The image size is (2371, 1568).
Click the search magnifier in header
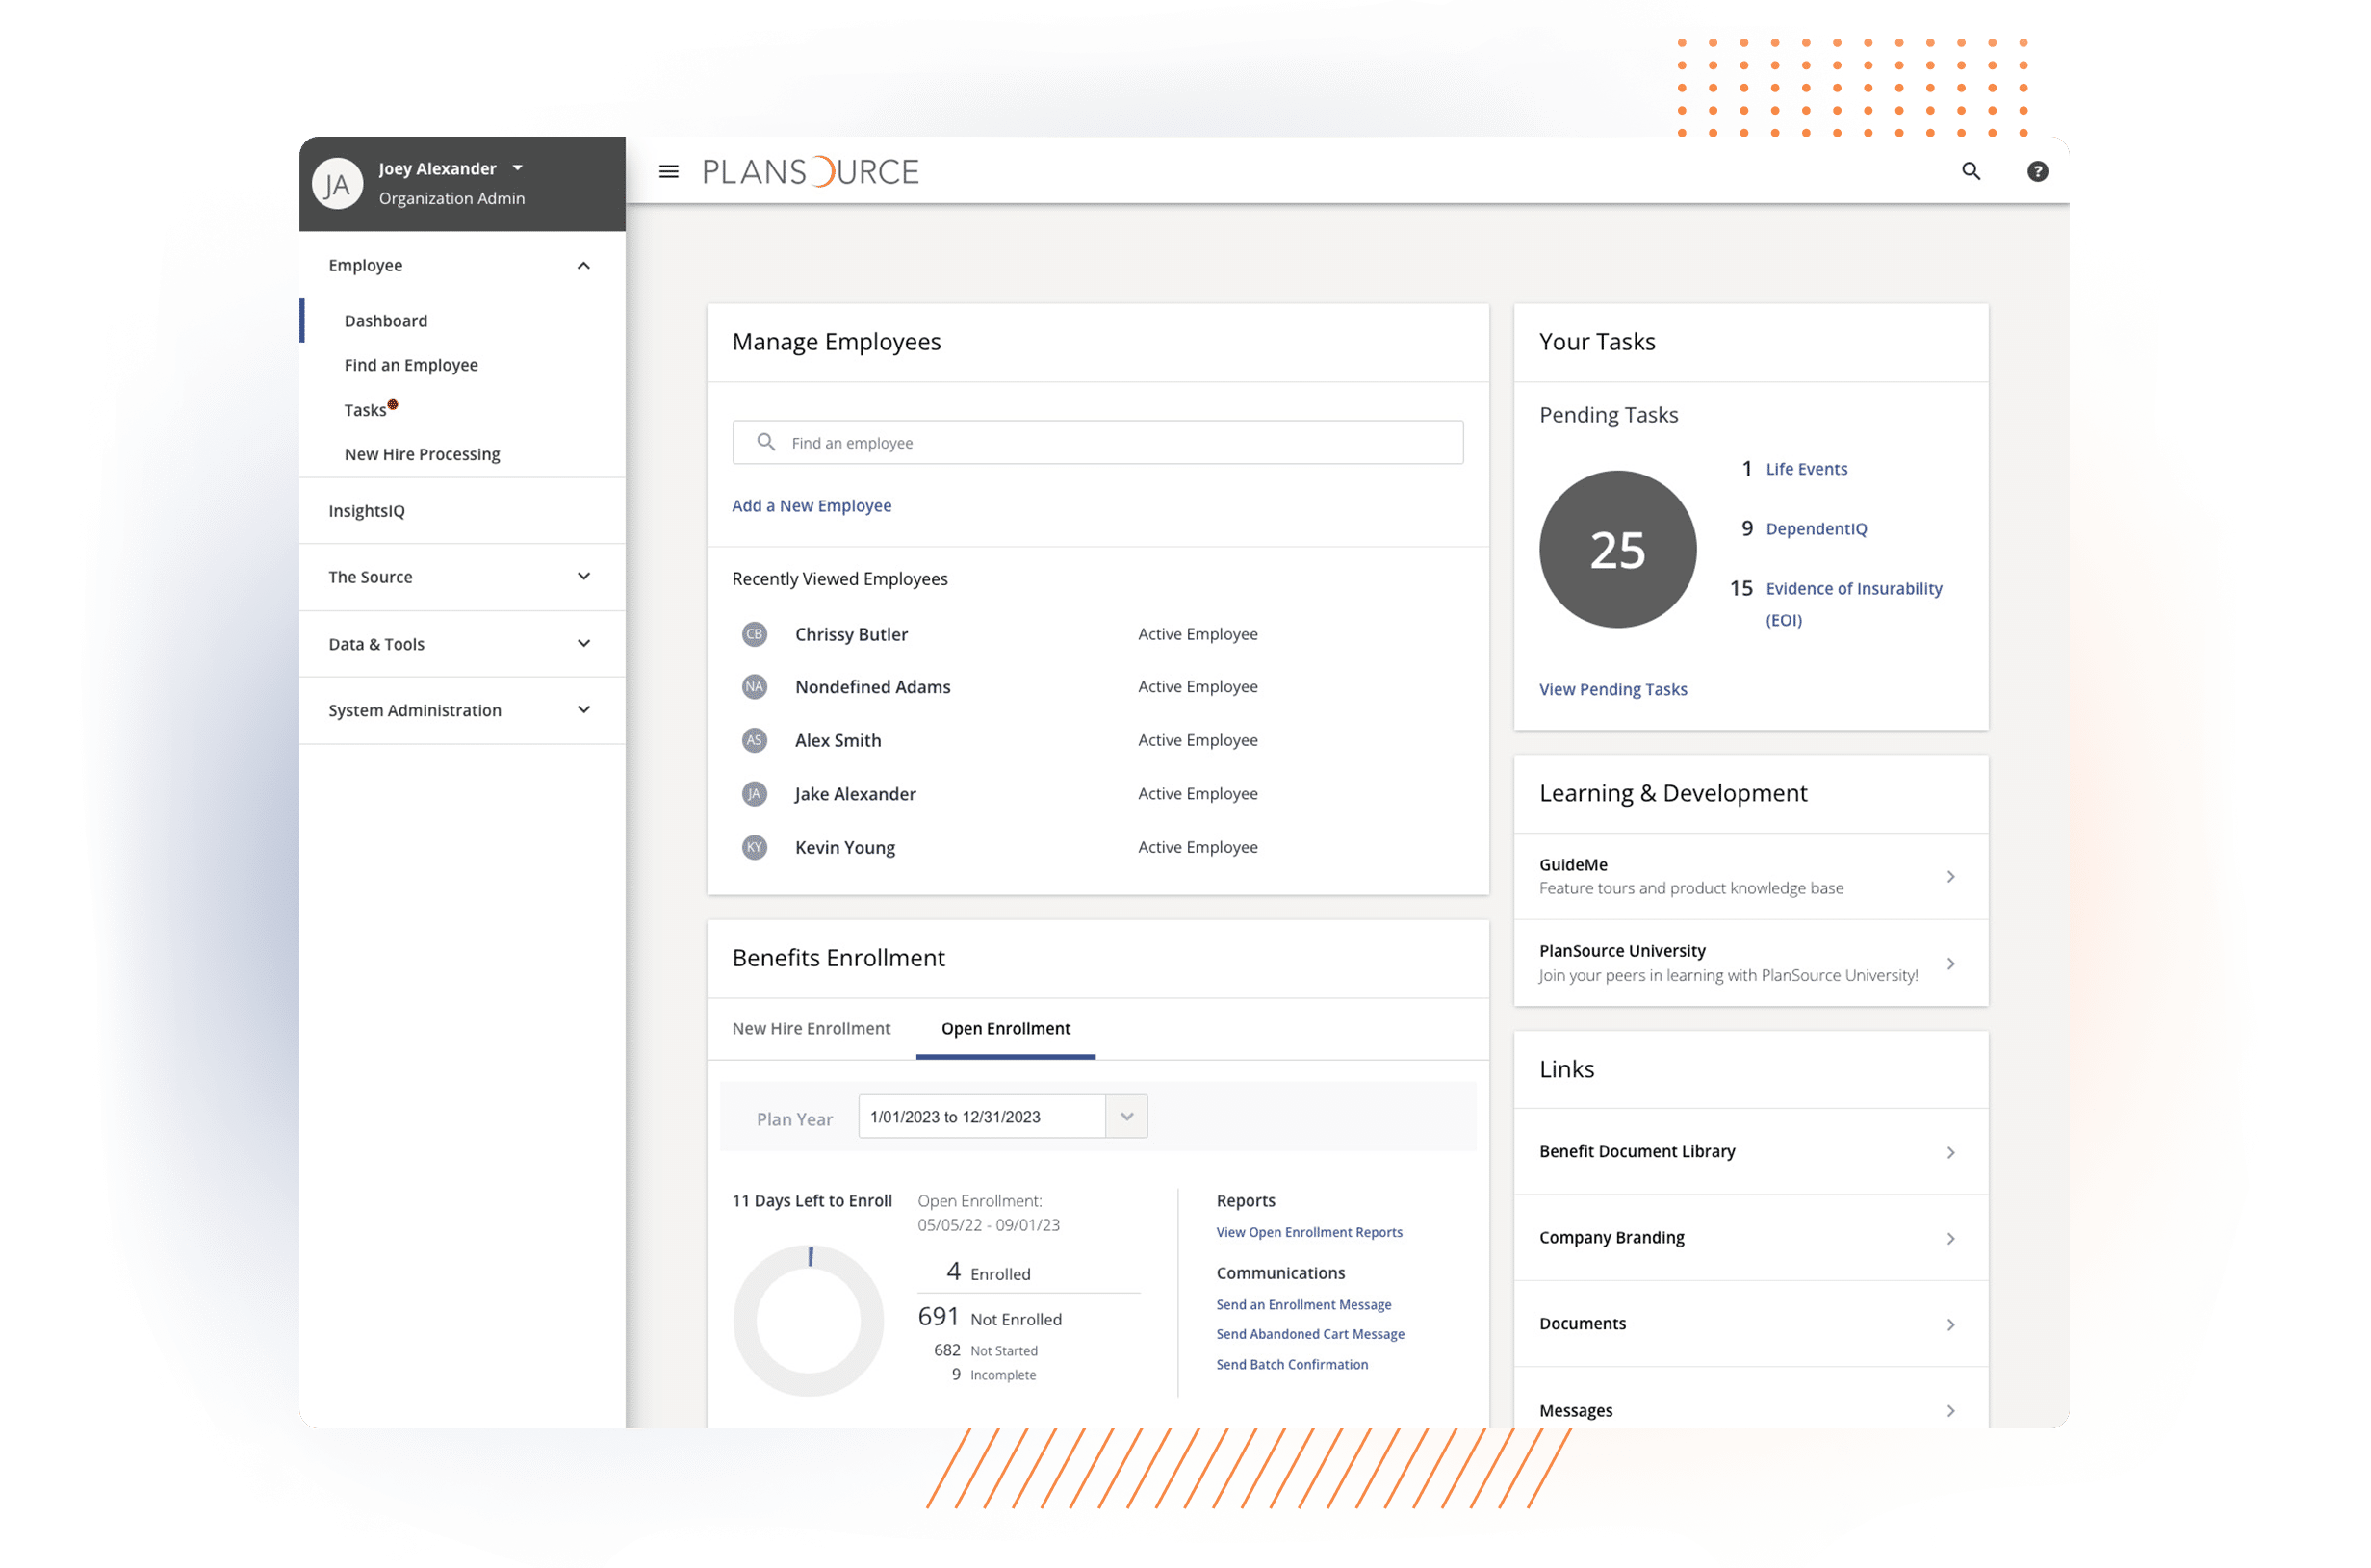1971,172
